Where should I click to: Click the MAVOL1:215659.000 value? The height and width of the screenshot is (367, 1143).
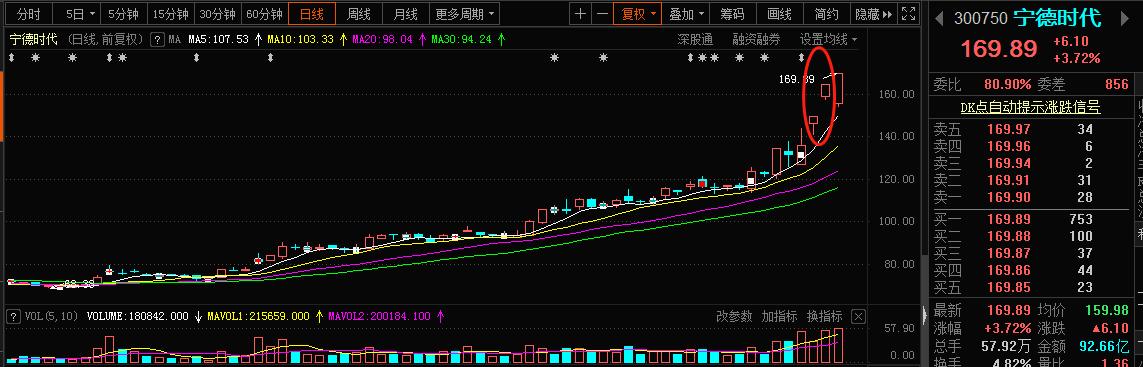click(258, 317)
